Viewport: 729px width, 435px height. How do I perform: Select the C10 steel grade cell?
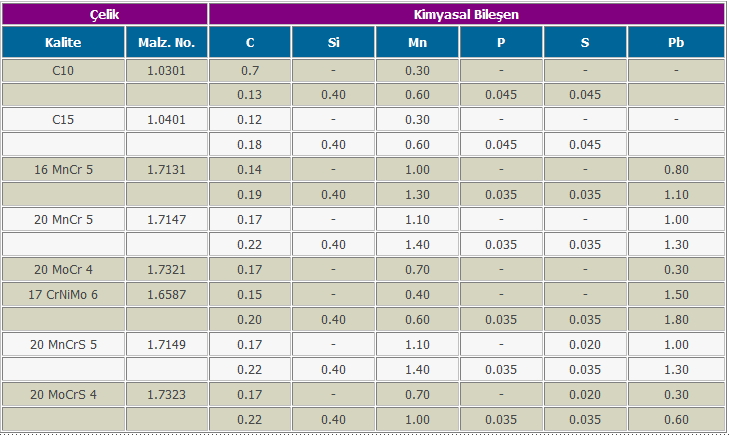tap(63, 71)
